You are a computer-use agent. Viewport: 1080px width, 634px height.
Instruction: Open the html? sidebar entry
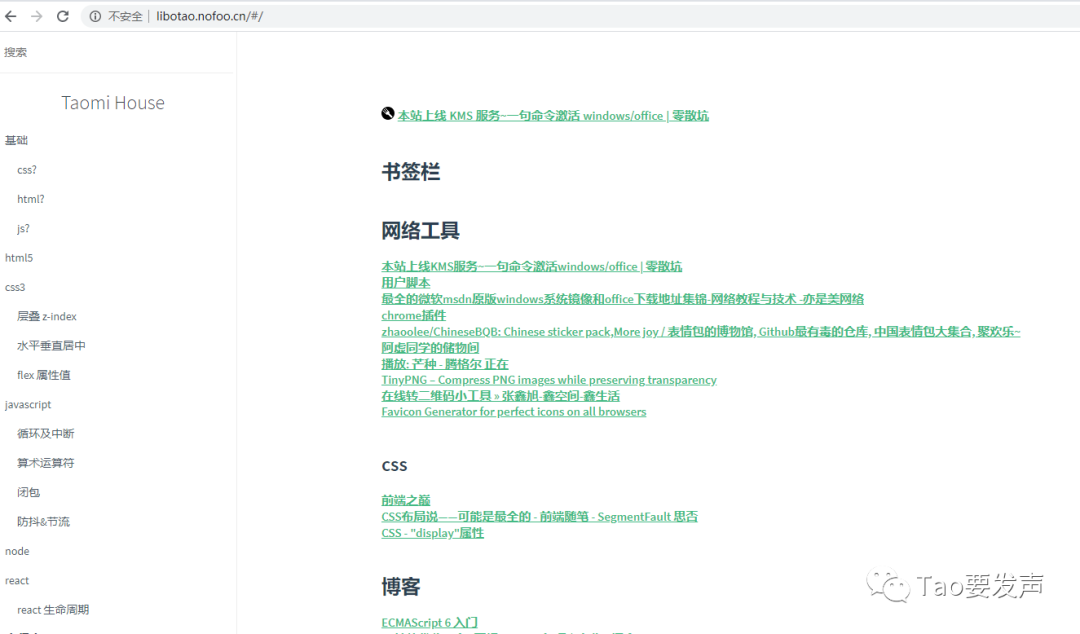(31, 199)
